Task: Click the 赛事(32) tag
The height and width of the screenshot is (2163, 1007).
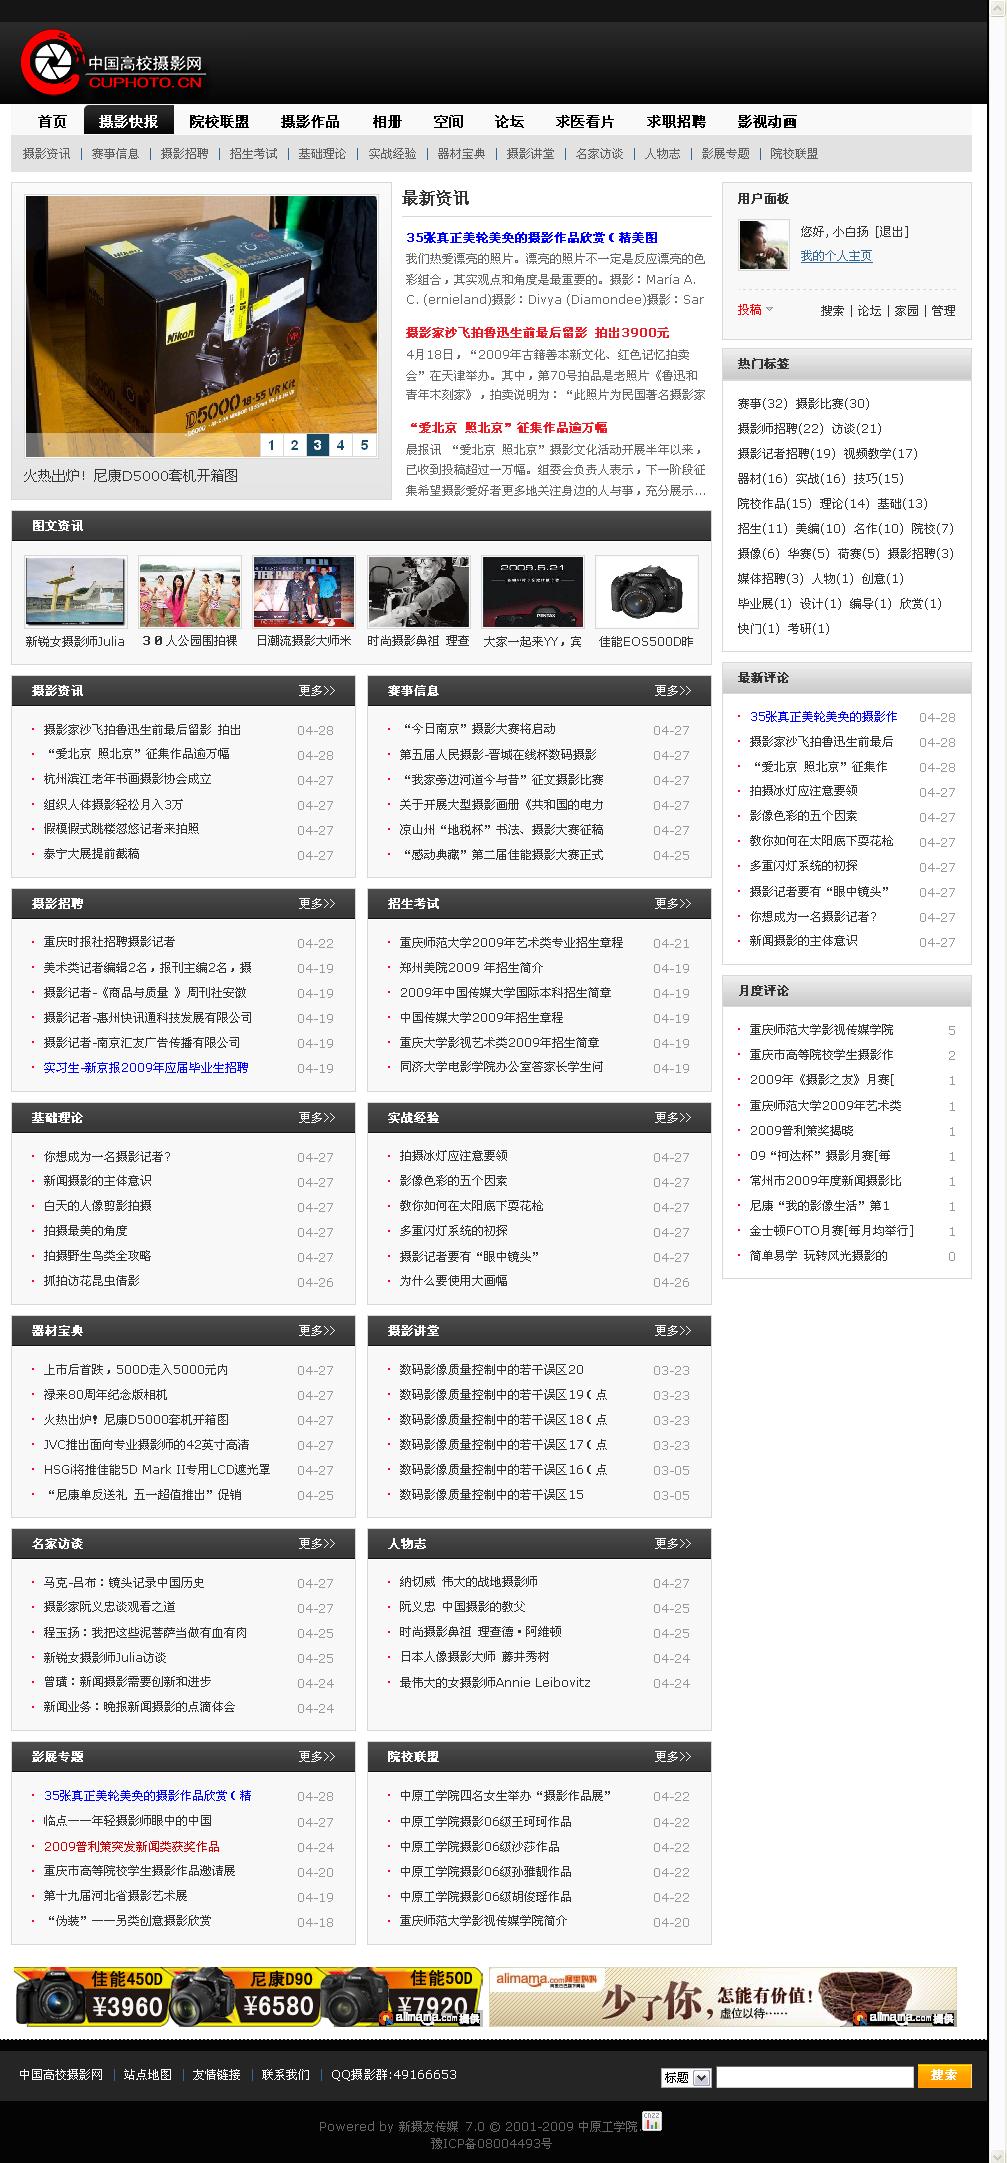Action: (x=763, y=403)
